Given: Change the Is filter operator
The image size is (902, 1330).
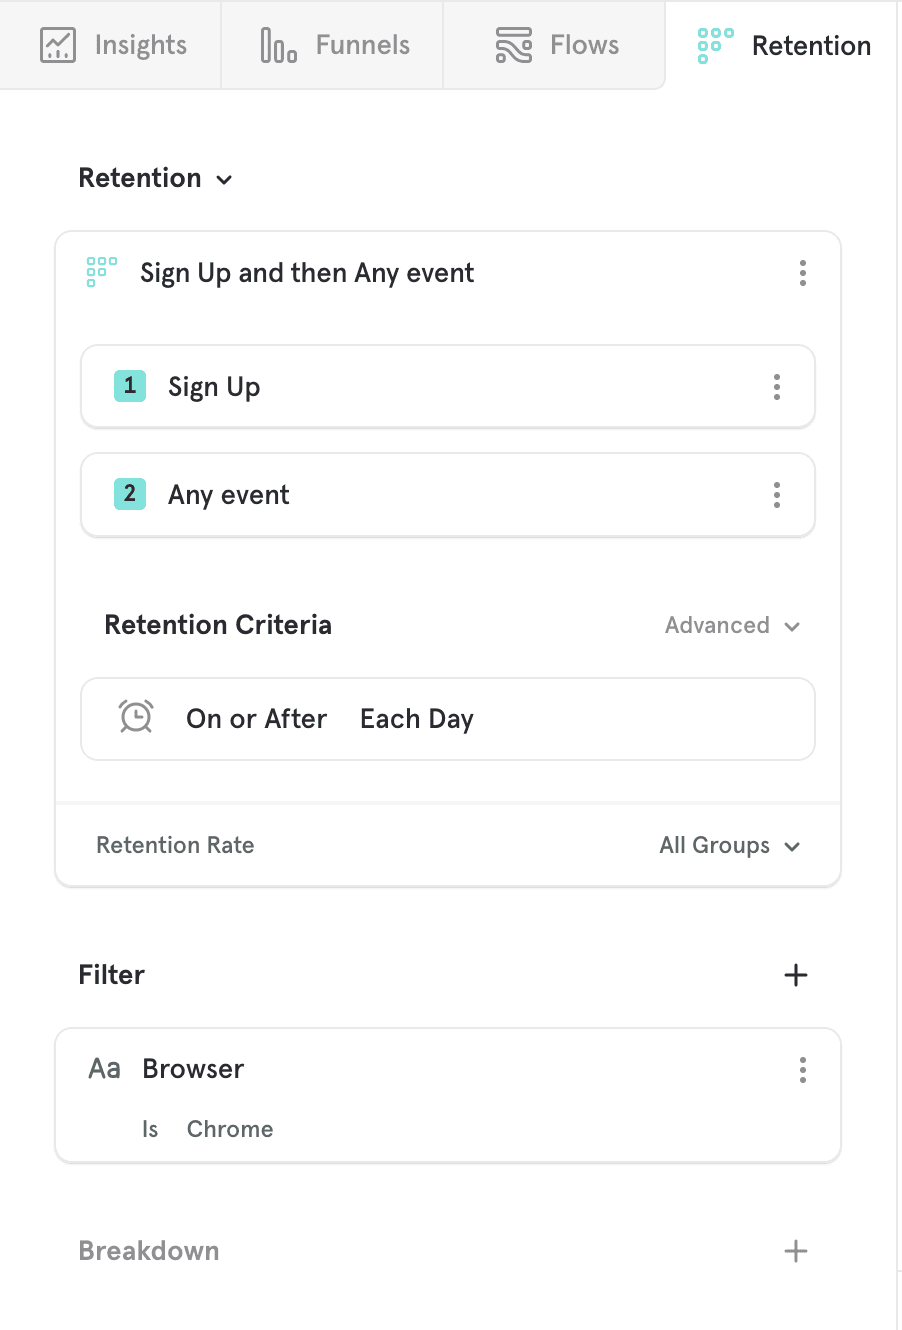Looking at the screenshot, I should (x=150, y=1129).
